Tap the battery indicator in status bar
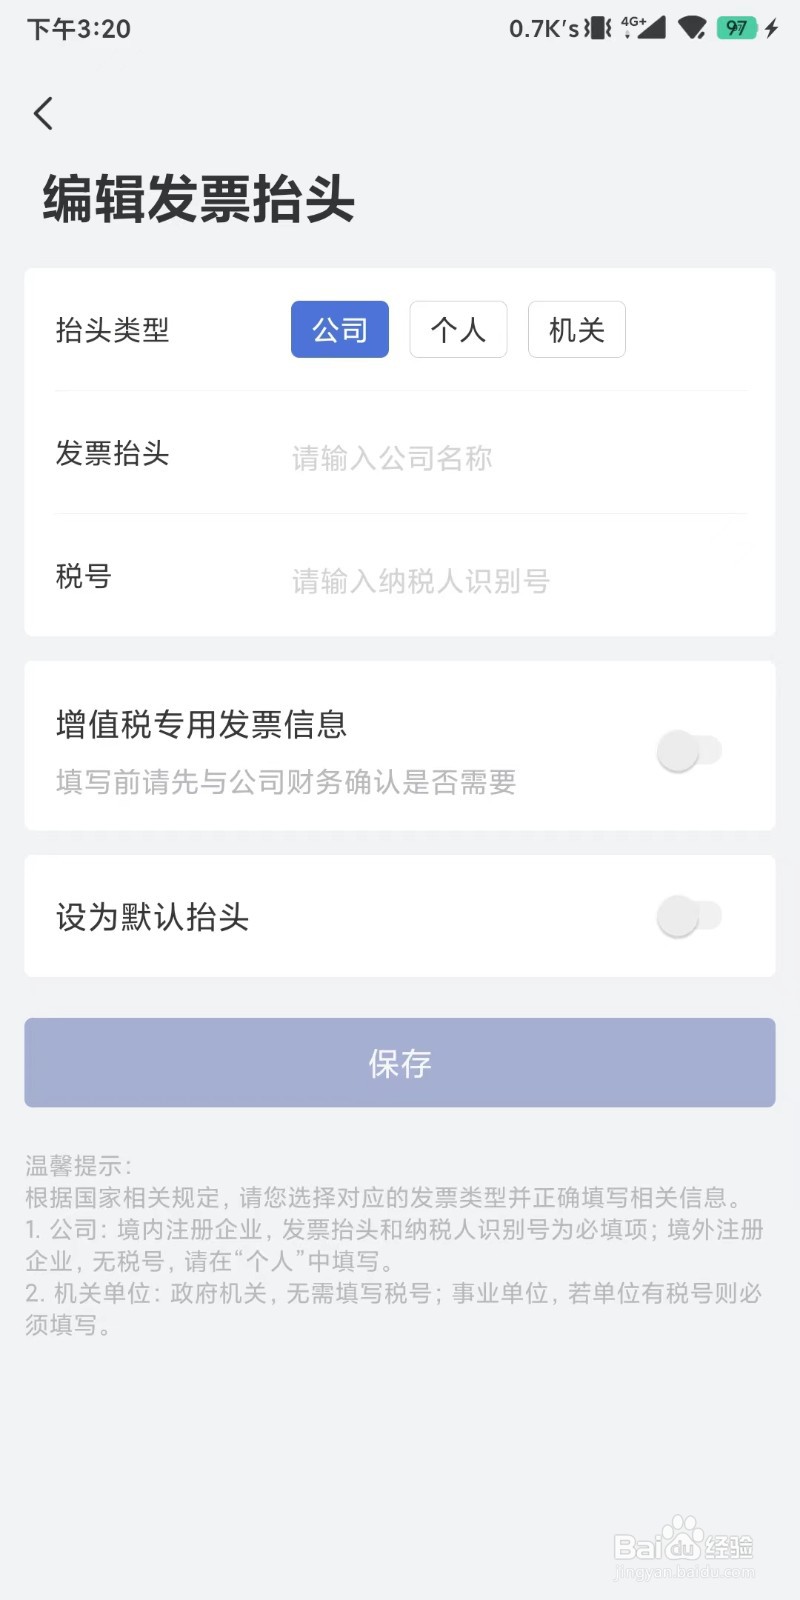 (x=737, y=28)
